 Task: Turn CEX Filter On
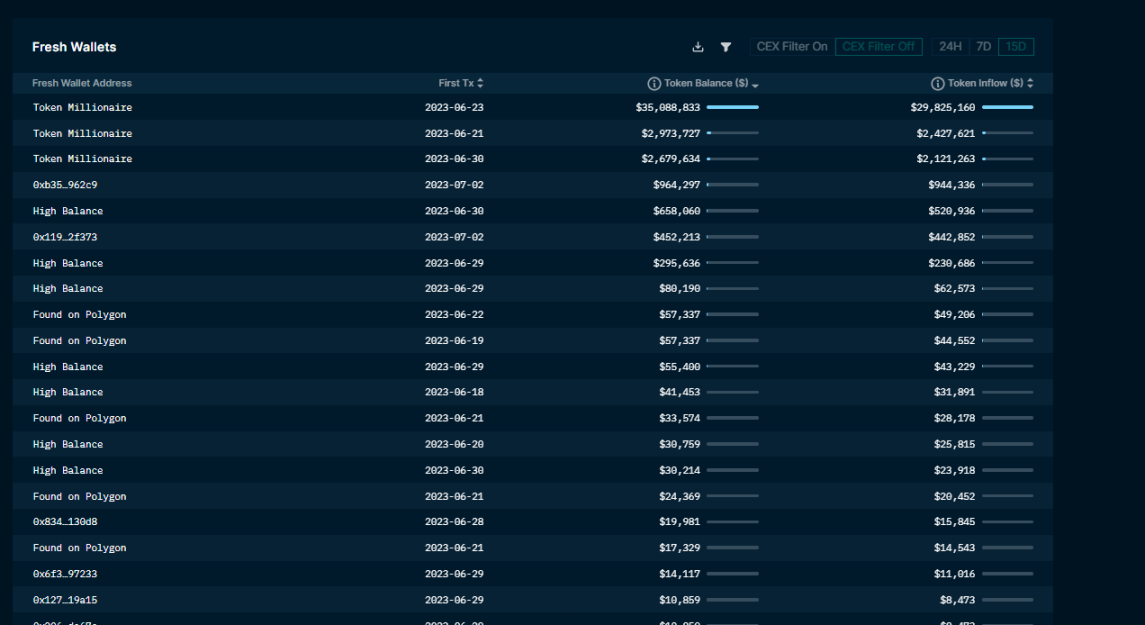792,47
